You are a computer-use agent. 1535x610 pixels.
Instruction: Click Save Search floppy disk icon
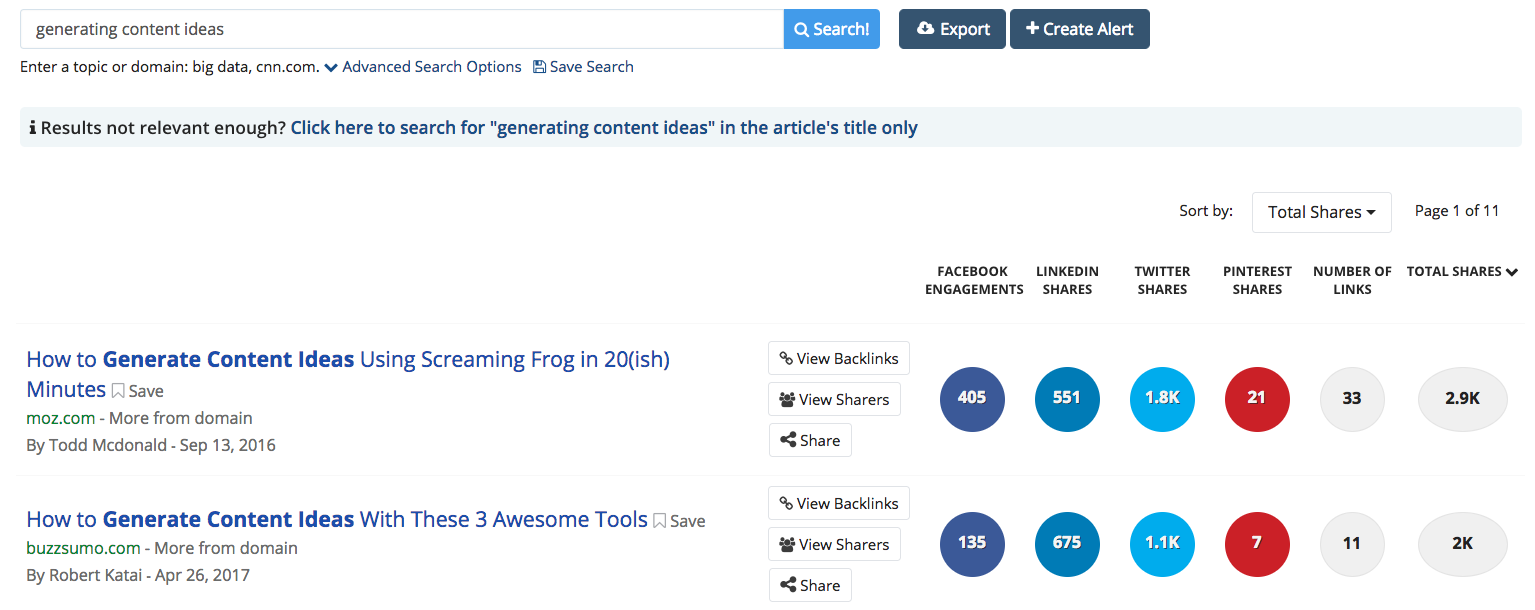click(x=540, y=67)
